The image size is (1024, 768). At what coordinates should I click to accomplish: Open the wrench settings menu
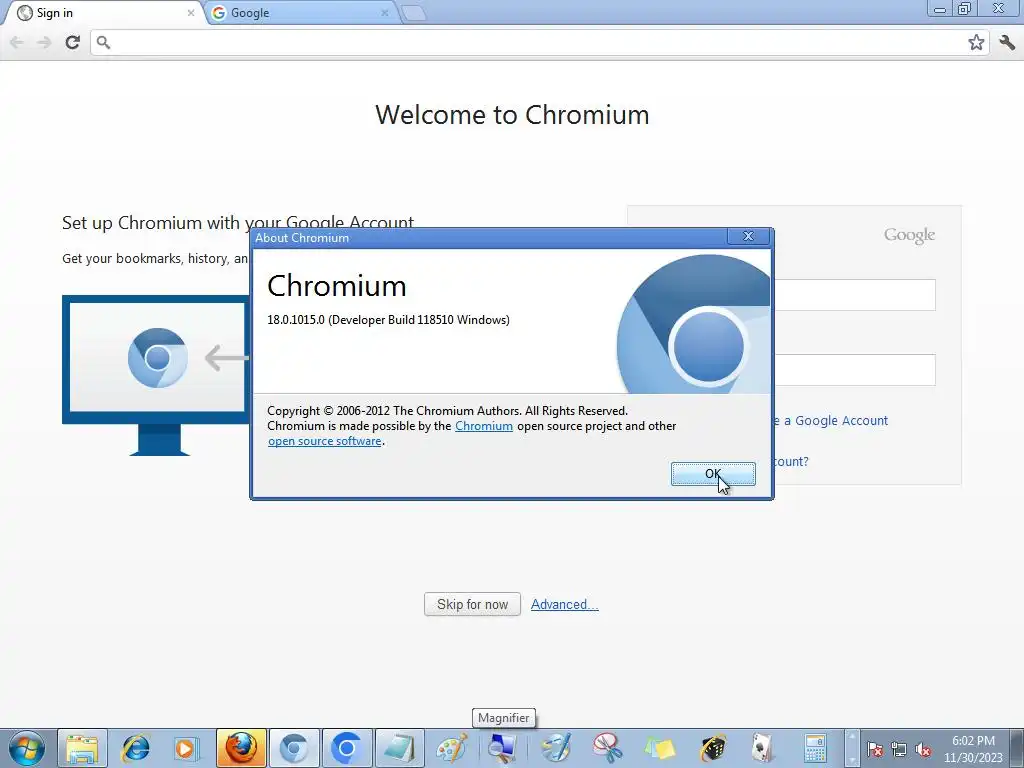[1007, 42]
